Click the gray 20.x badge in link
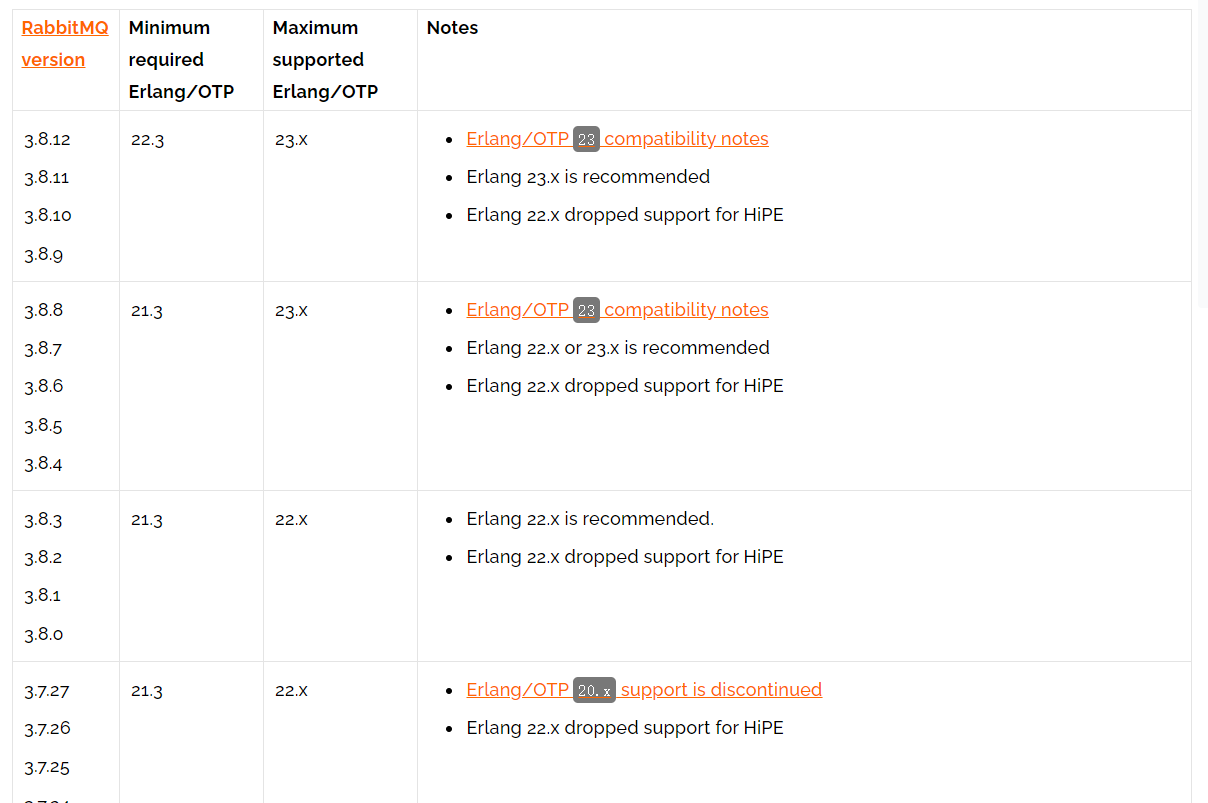Image resolution: width=1208 pixels, height=803 pixels. pyautogui.click(x=594, y=690)
